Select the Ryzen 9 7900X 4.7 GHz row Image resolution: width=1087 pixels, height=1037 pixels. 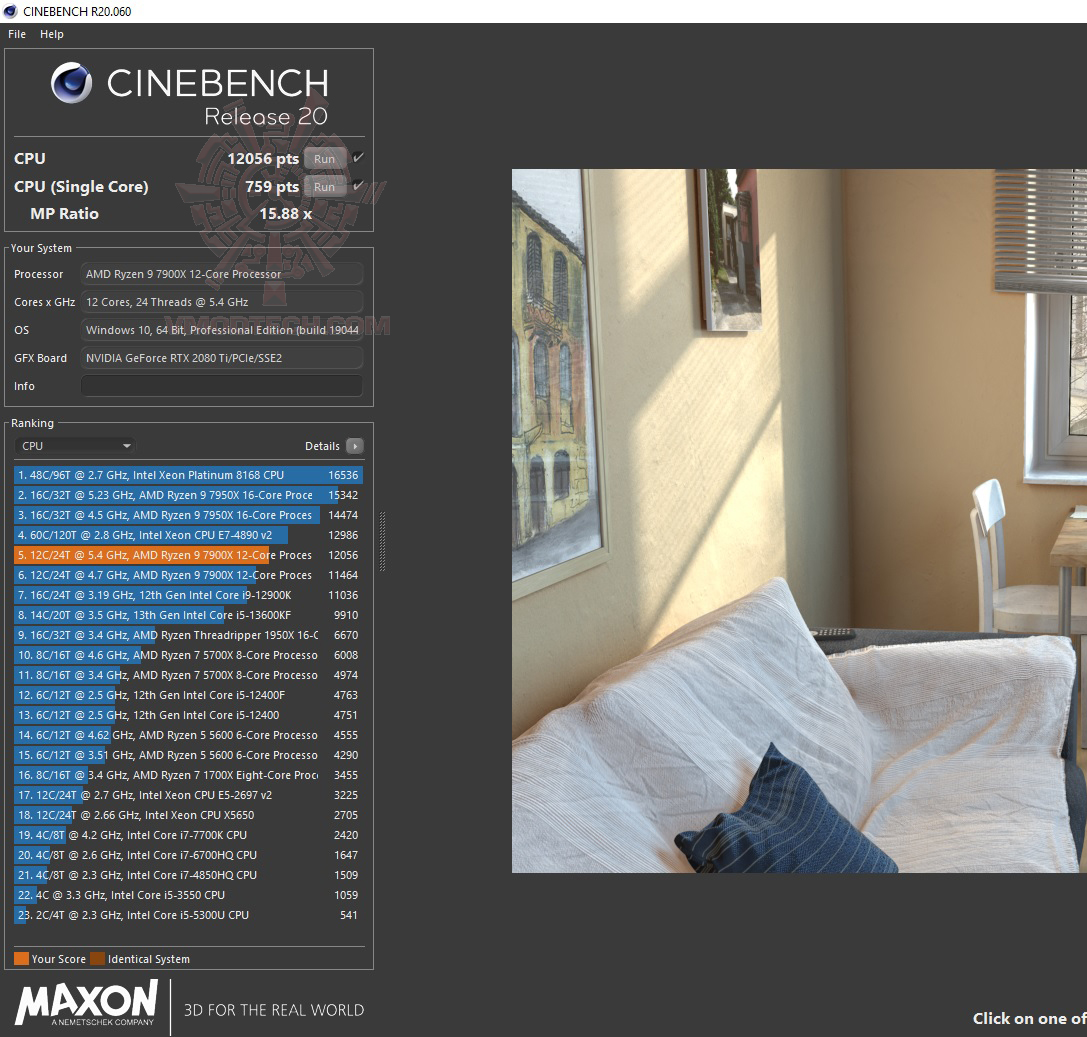188,575
